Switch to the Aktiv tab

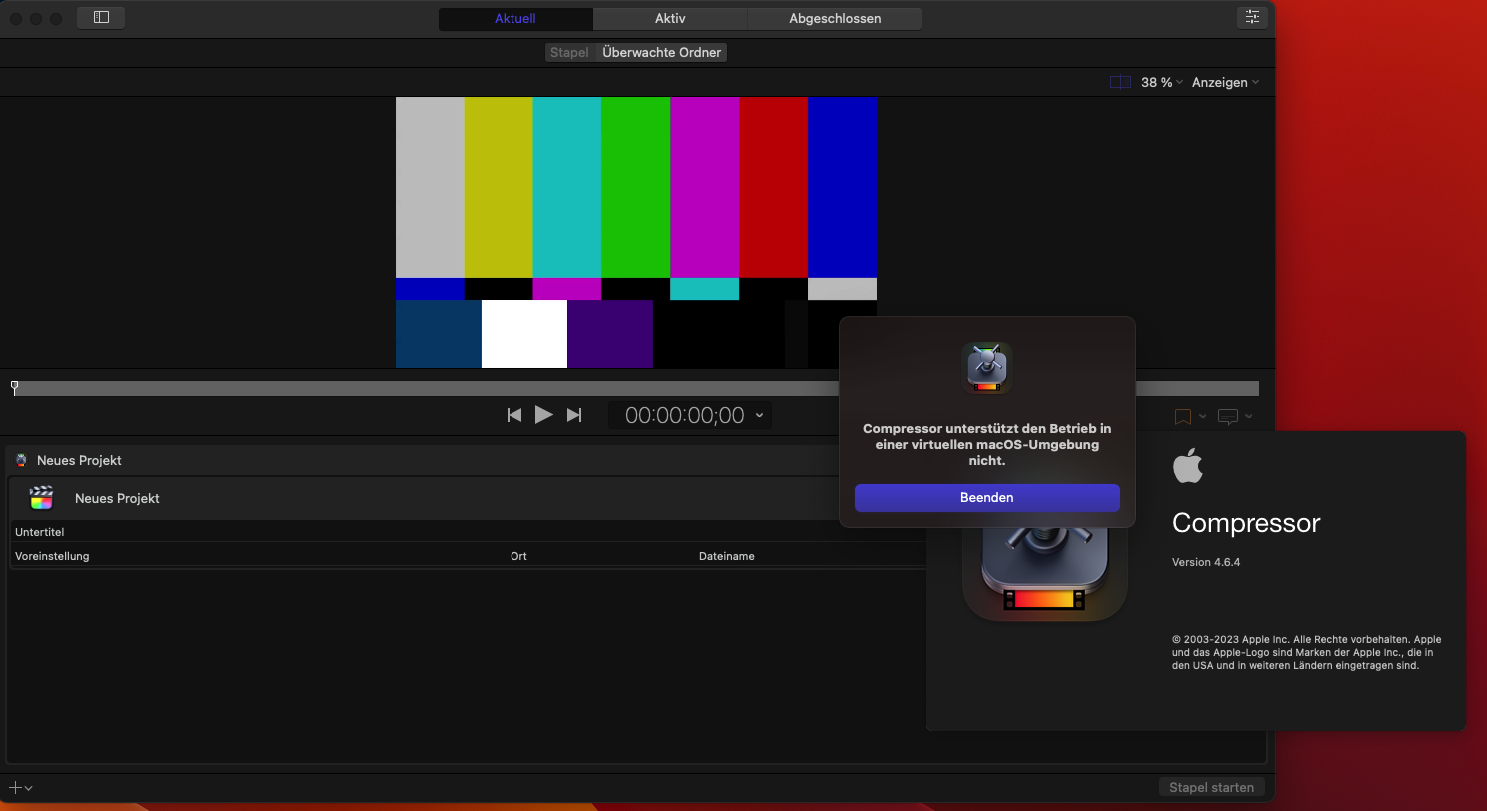point(670,19)
